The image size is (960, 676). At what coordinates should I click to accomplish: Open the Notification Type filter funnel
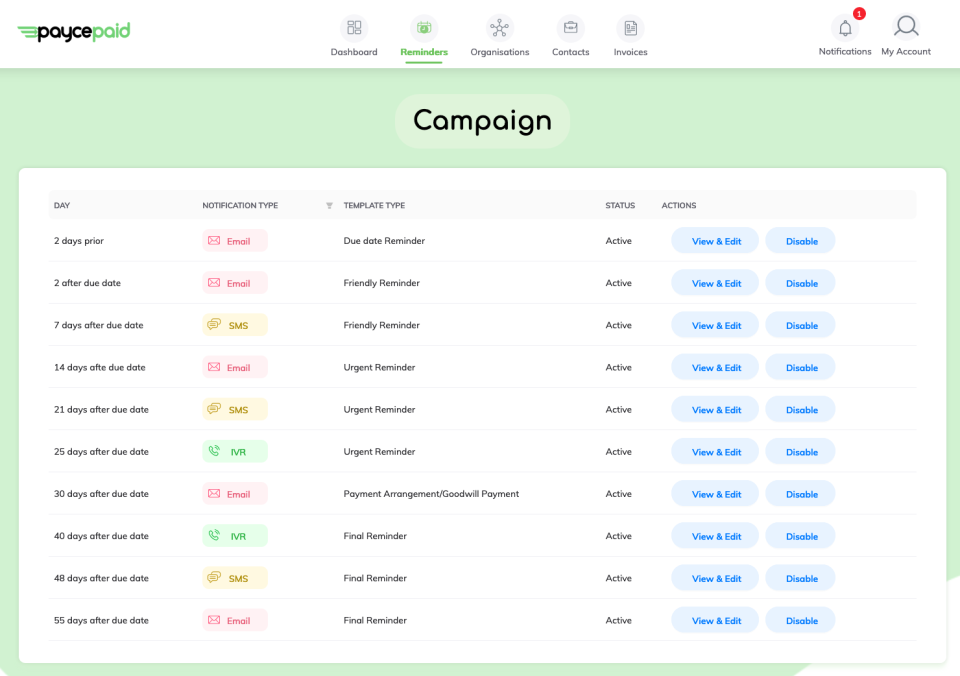click(329, 206)
